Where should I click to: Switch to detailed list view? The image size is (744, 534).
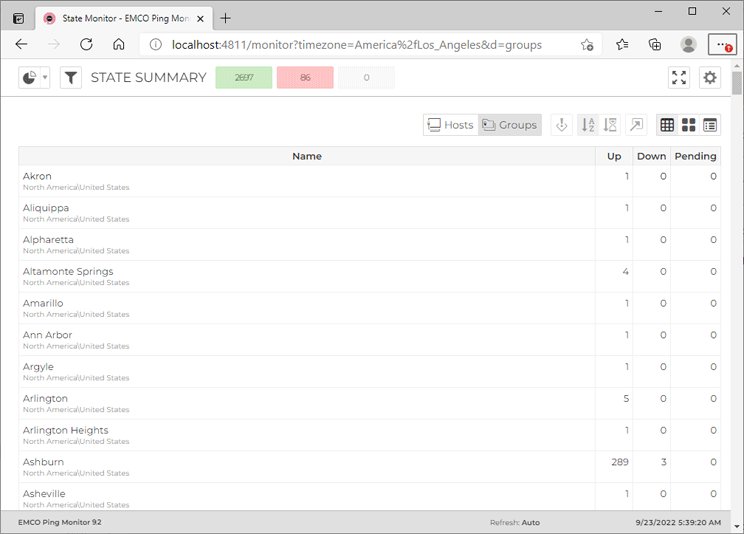click(x=710, y=125)
